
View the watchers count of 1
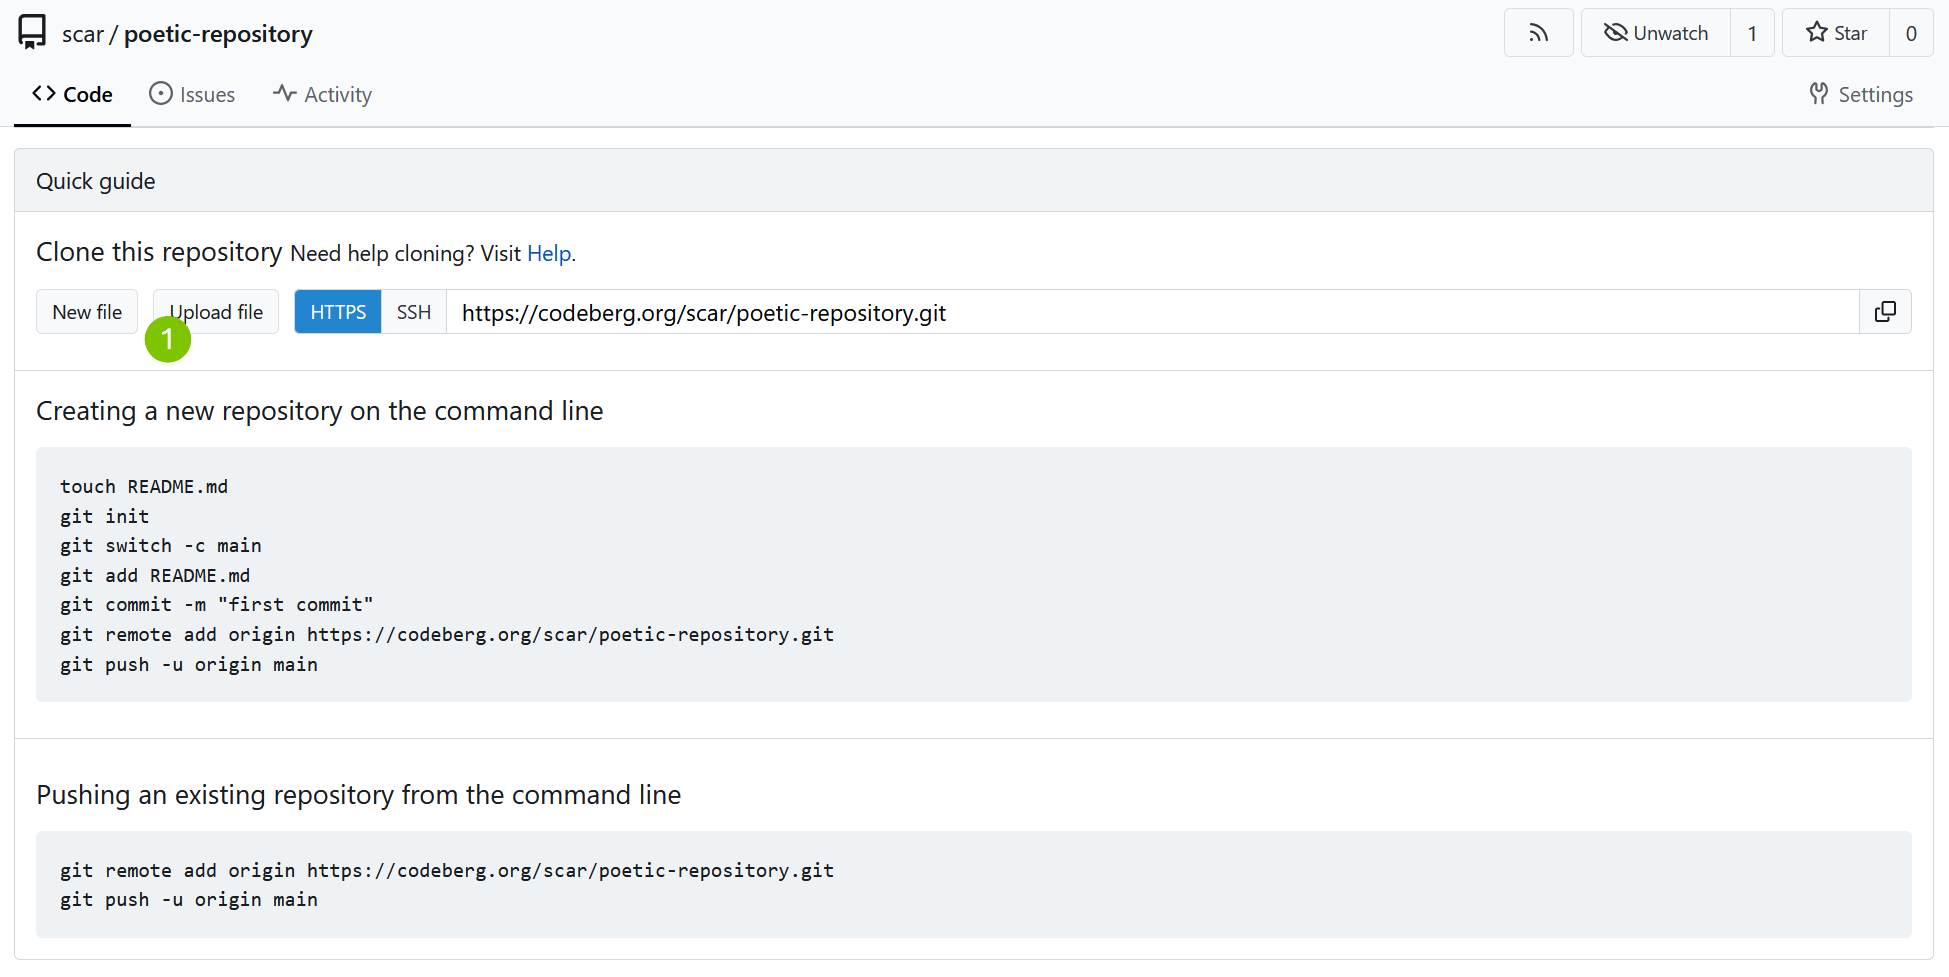click(1752, 33)
